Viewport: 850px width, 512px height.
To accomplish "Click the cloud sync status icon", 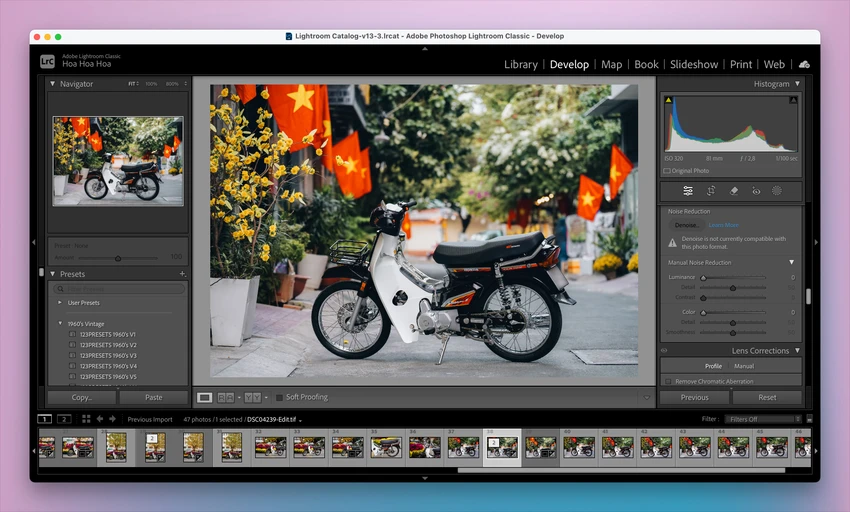I will (x=804, y=64).
